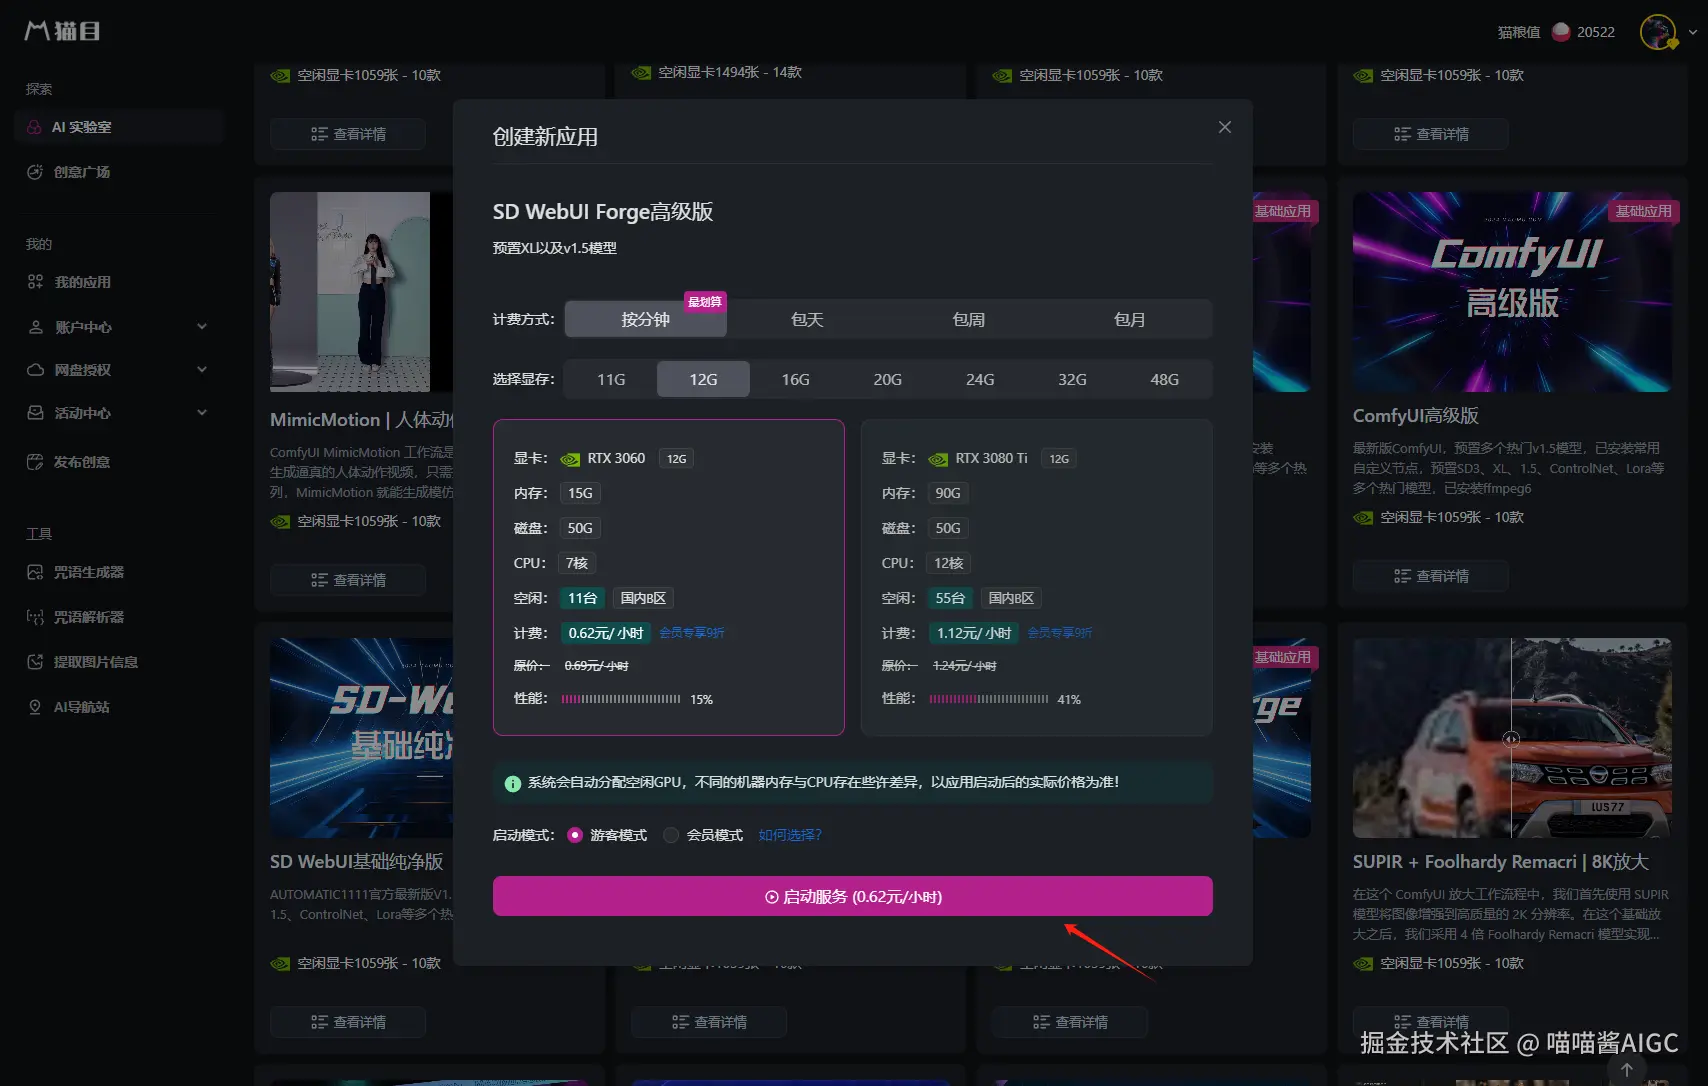Start service with 启动服务 button
The image size is (1708, 1086).
[853, 896]
